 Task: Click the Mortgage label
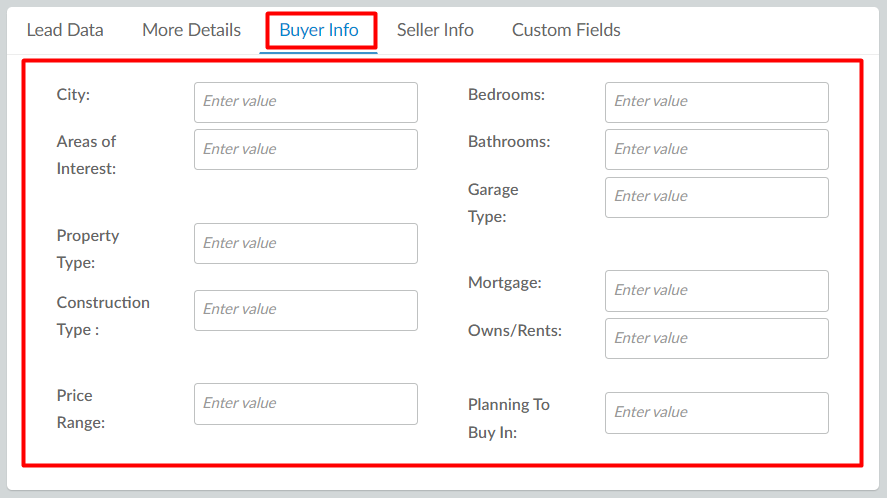tap(505, 282)
